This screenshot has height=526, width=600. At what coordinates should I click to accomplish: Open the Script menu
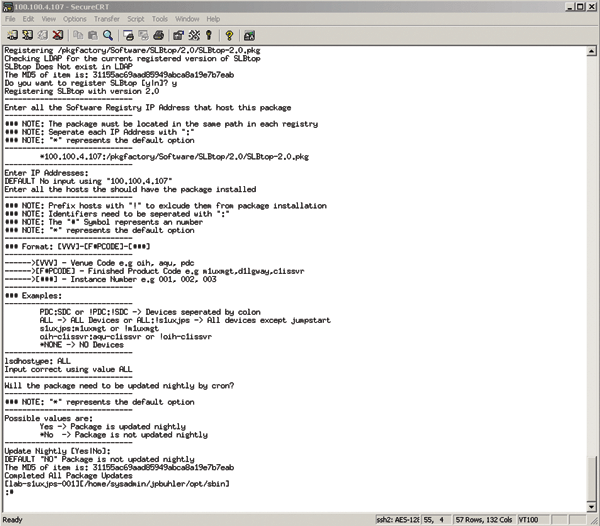click(x=137, y=18)
